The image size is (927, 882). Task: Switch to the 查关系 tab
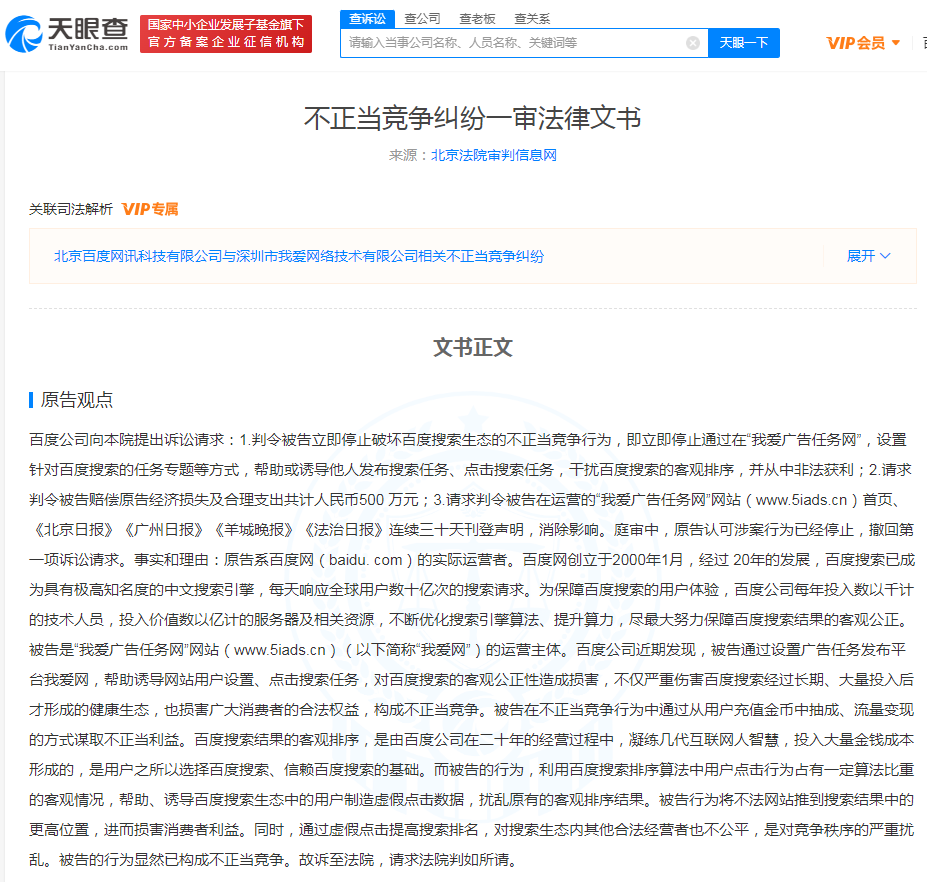click(x=532, y=19)
